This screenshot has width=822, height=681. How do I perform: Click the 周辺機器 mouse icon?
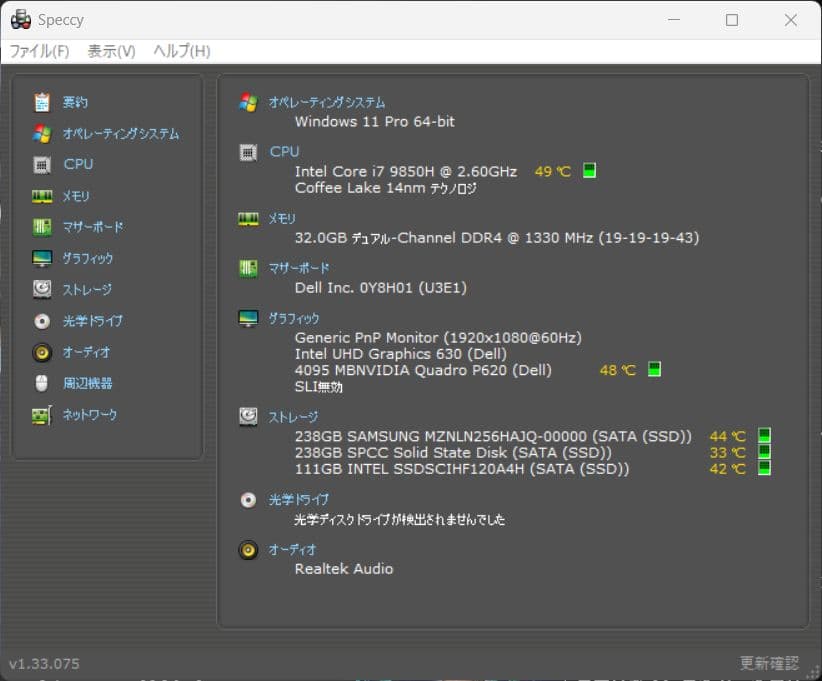coord(41,383)
